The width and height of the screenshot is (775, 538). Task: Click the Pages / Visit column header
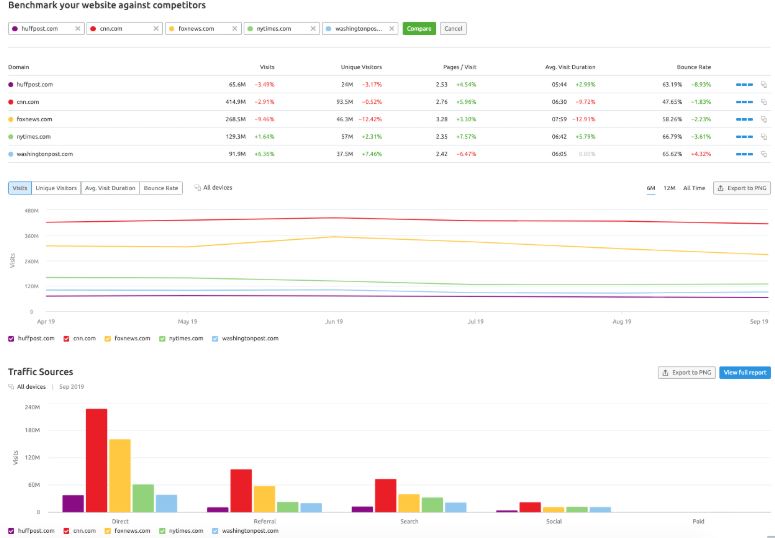coord(460,67)
